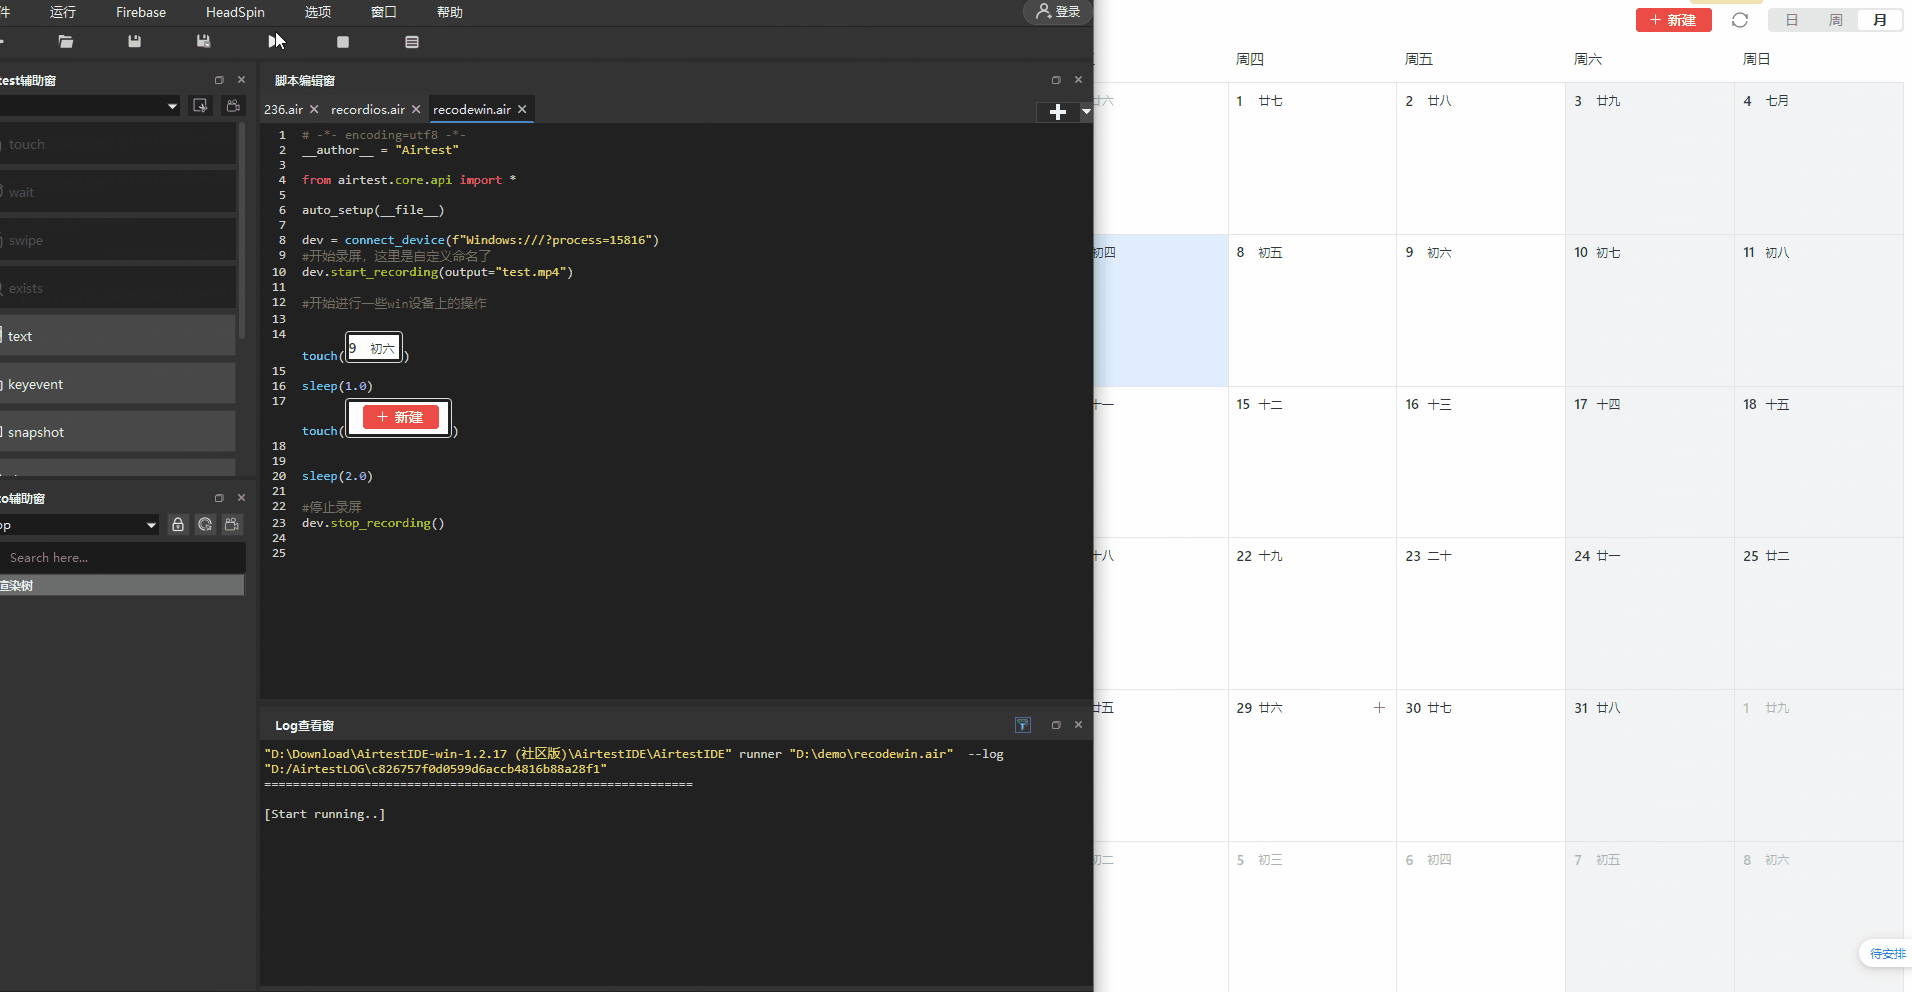Save the script with the floppy disk icon
This screenshot has width=1912, height=992.
[134, 41]
